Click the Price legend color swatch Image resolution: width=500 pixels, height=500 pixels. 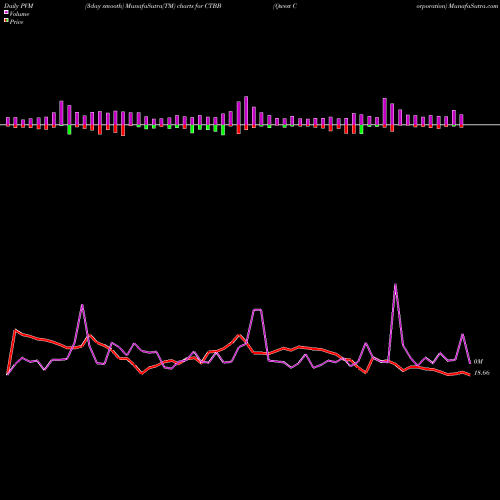(x=6, y=21)
